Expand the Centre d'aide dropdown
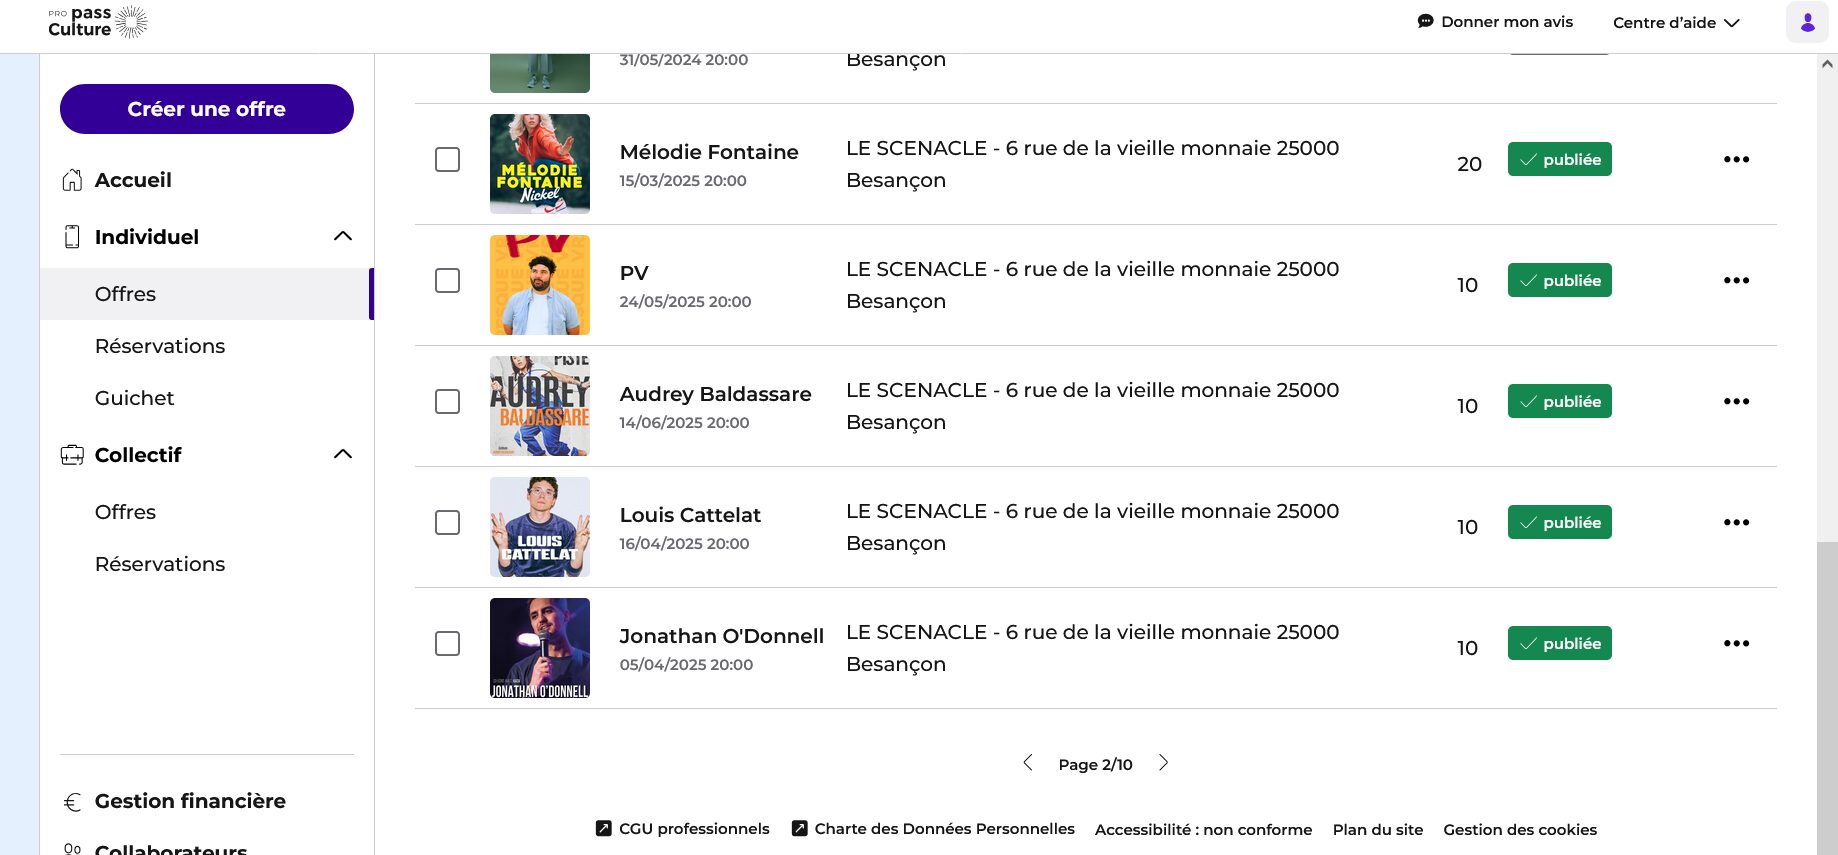Screen dimensions: 1838x855 point(1676,23)
